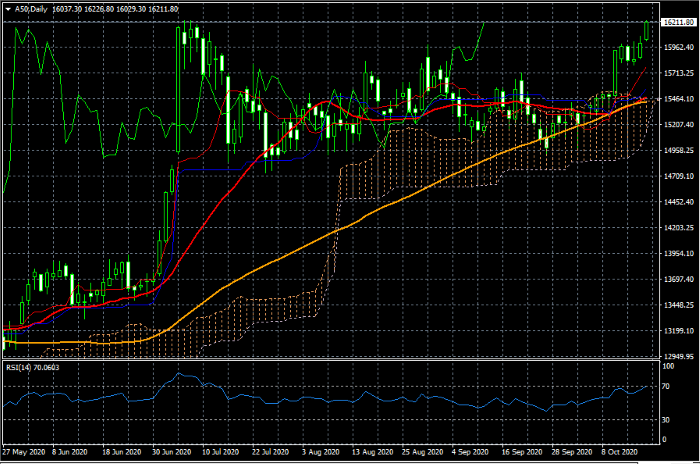Click the 27 May 2020 date label

(x=24, y=452)
